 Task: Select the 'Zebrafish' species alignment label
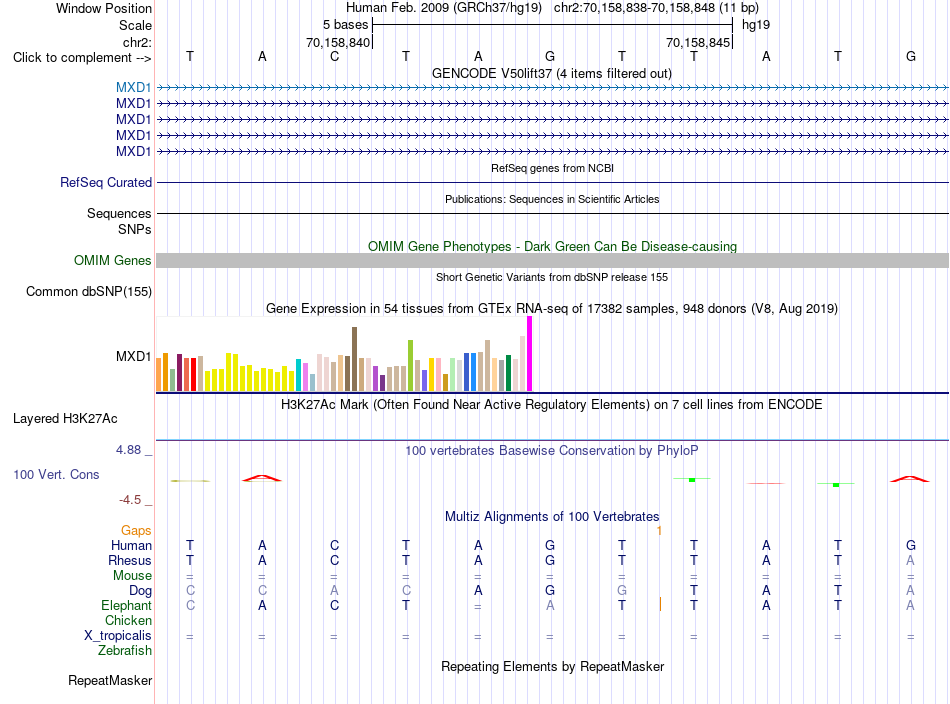point(125,651)
